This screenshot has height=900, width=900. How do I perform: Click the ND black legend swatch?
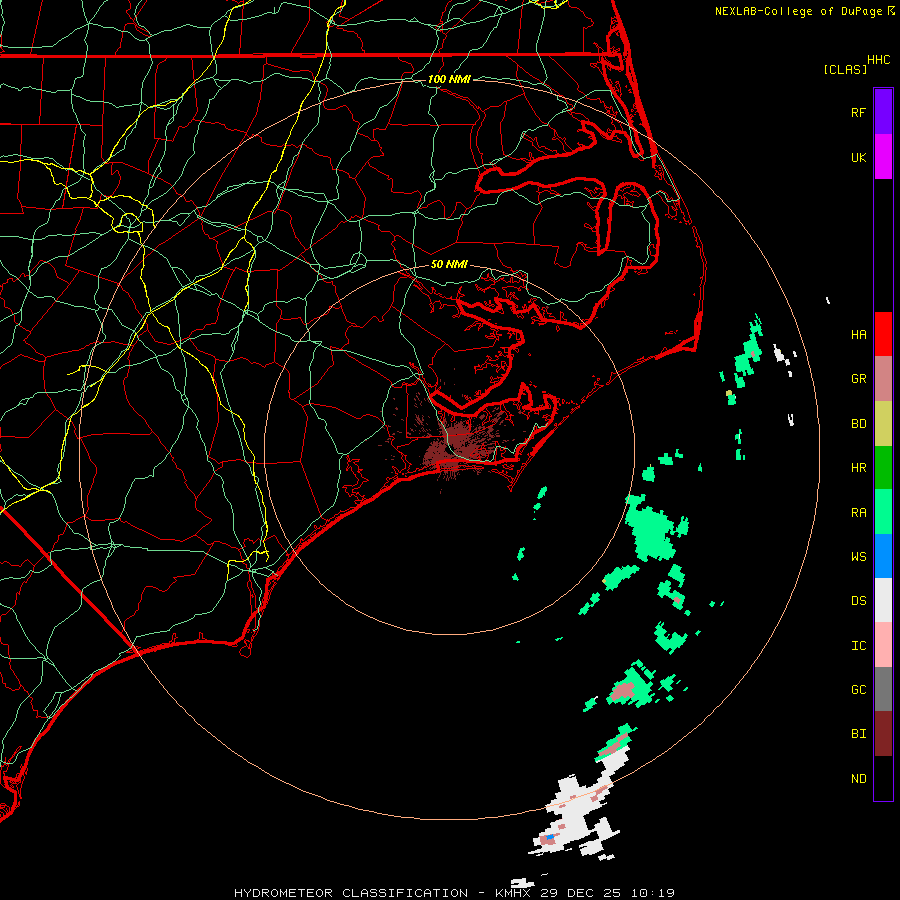point(883,778)
